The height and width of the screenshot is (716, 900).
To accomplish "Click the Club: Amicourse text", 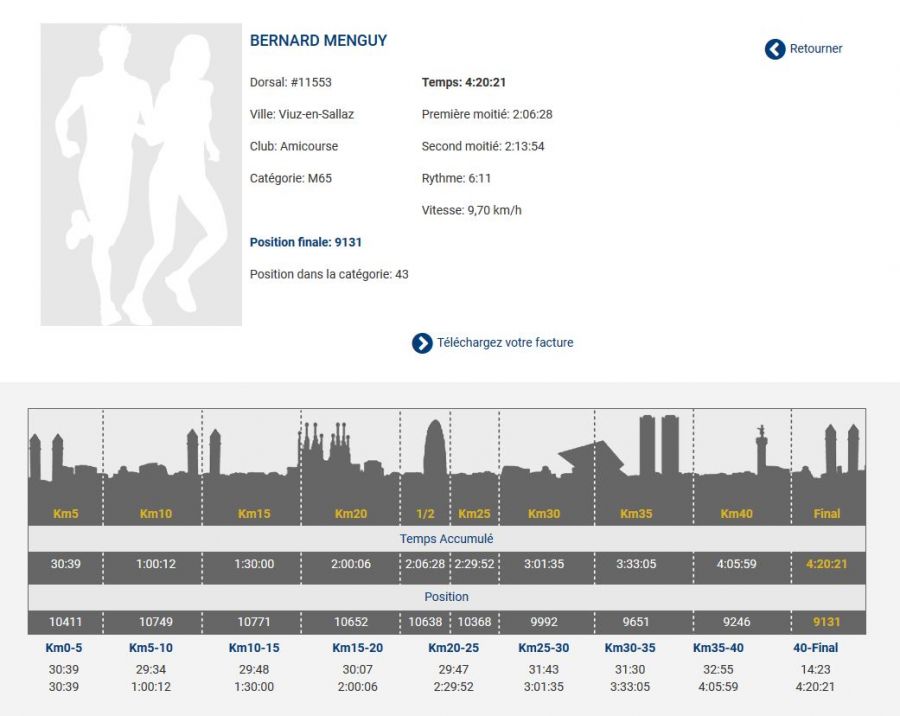I will pyautogui.click(x=293, y=146).
